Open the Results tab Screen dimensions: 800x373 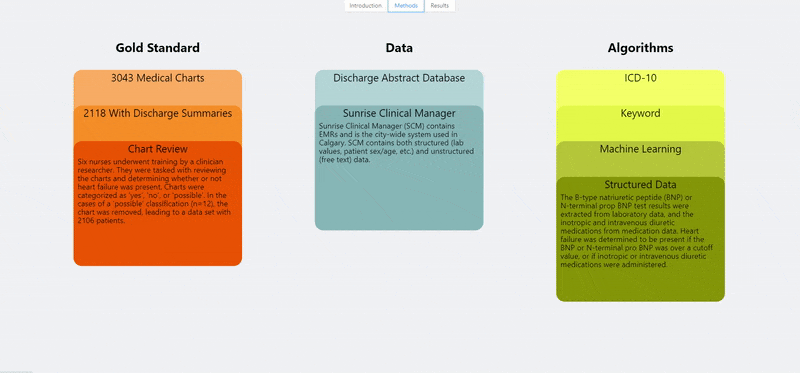point(439,6)
